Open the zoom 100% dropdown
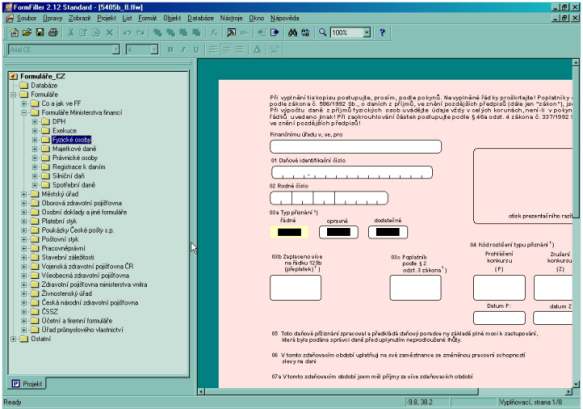 click(367, 33)
